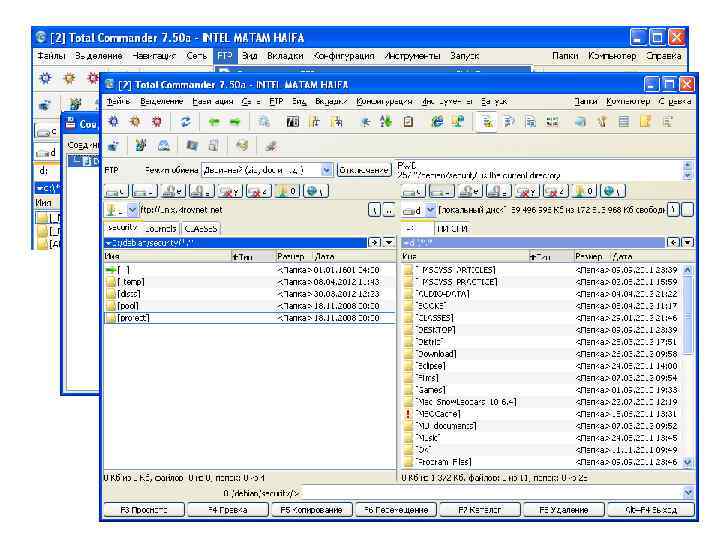
Task: Open network neighborhood in right panel drive bar
Action: pos(613,191)
